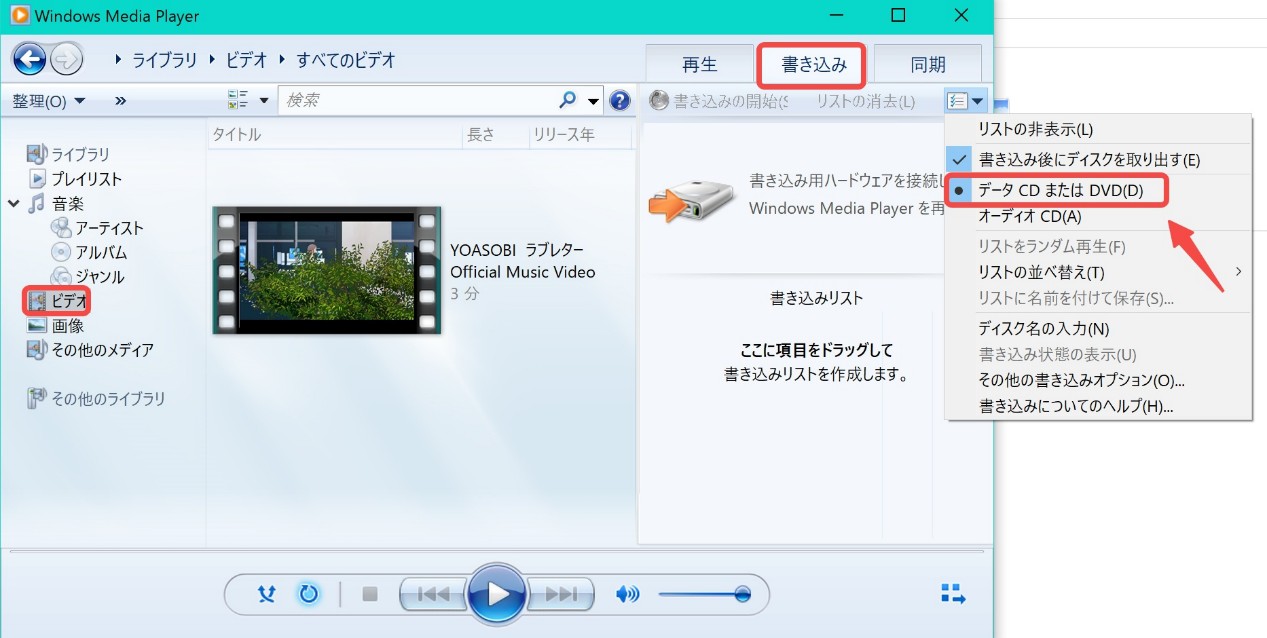Open the 整理(O) dropdown menu
Viewport: 1267px width, 638px height.
48,101
